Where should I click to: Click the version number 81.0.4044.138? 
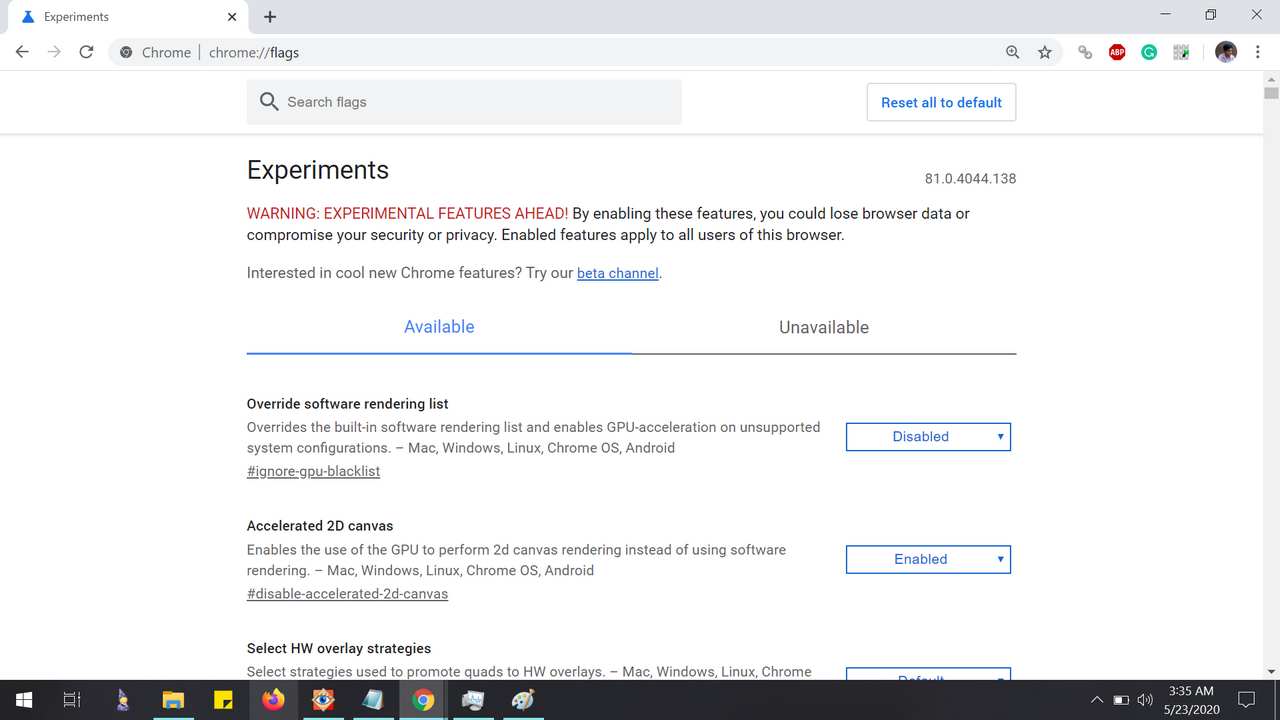pos(970,179)
